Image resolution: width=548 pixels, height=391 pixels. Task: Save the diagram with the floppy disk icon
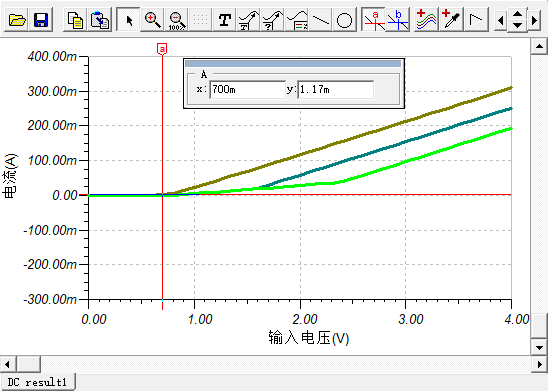[x=41, y=20]
